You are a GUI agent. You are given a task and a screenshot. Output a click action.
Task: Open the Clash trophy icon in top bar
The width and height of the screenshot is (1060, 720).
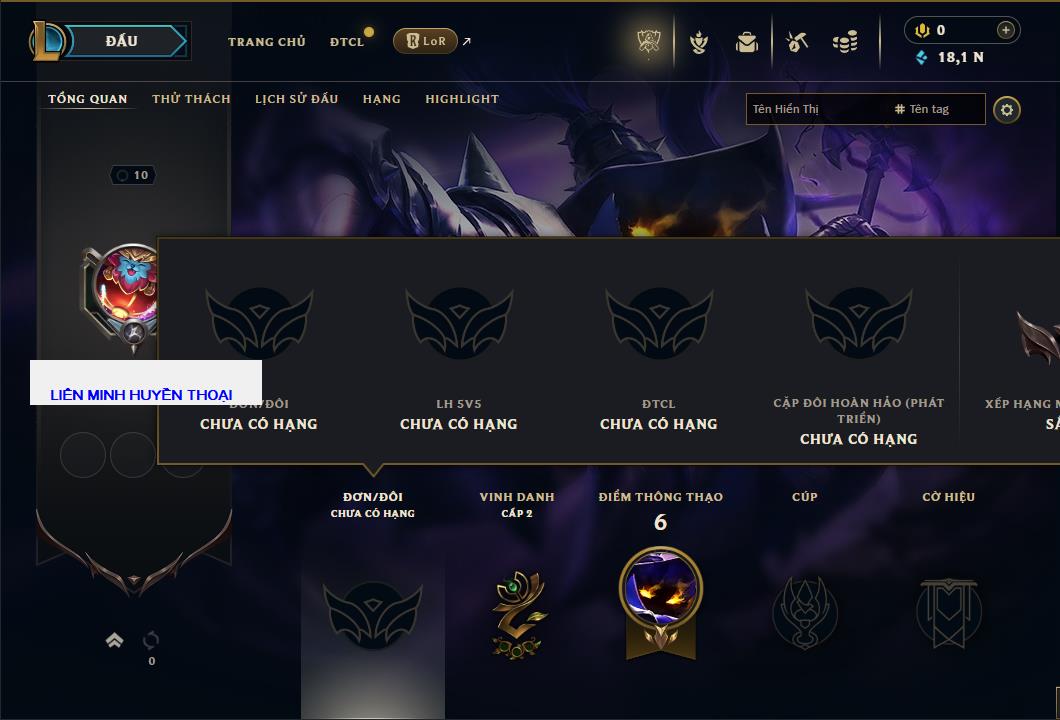[649, 42]
